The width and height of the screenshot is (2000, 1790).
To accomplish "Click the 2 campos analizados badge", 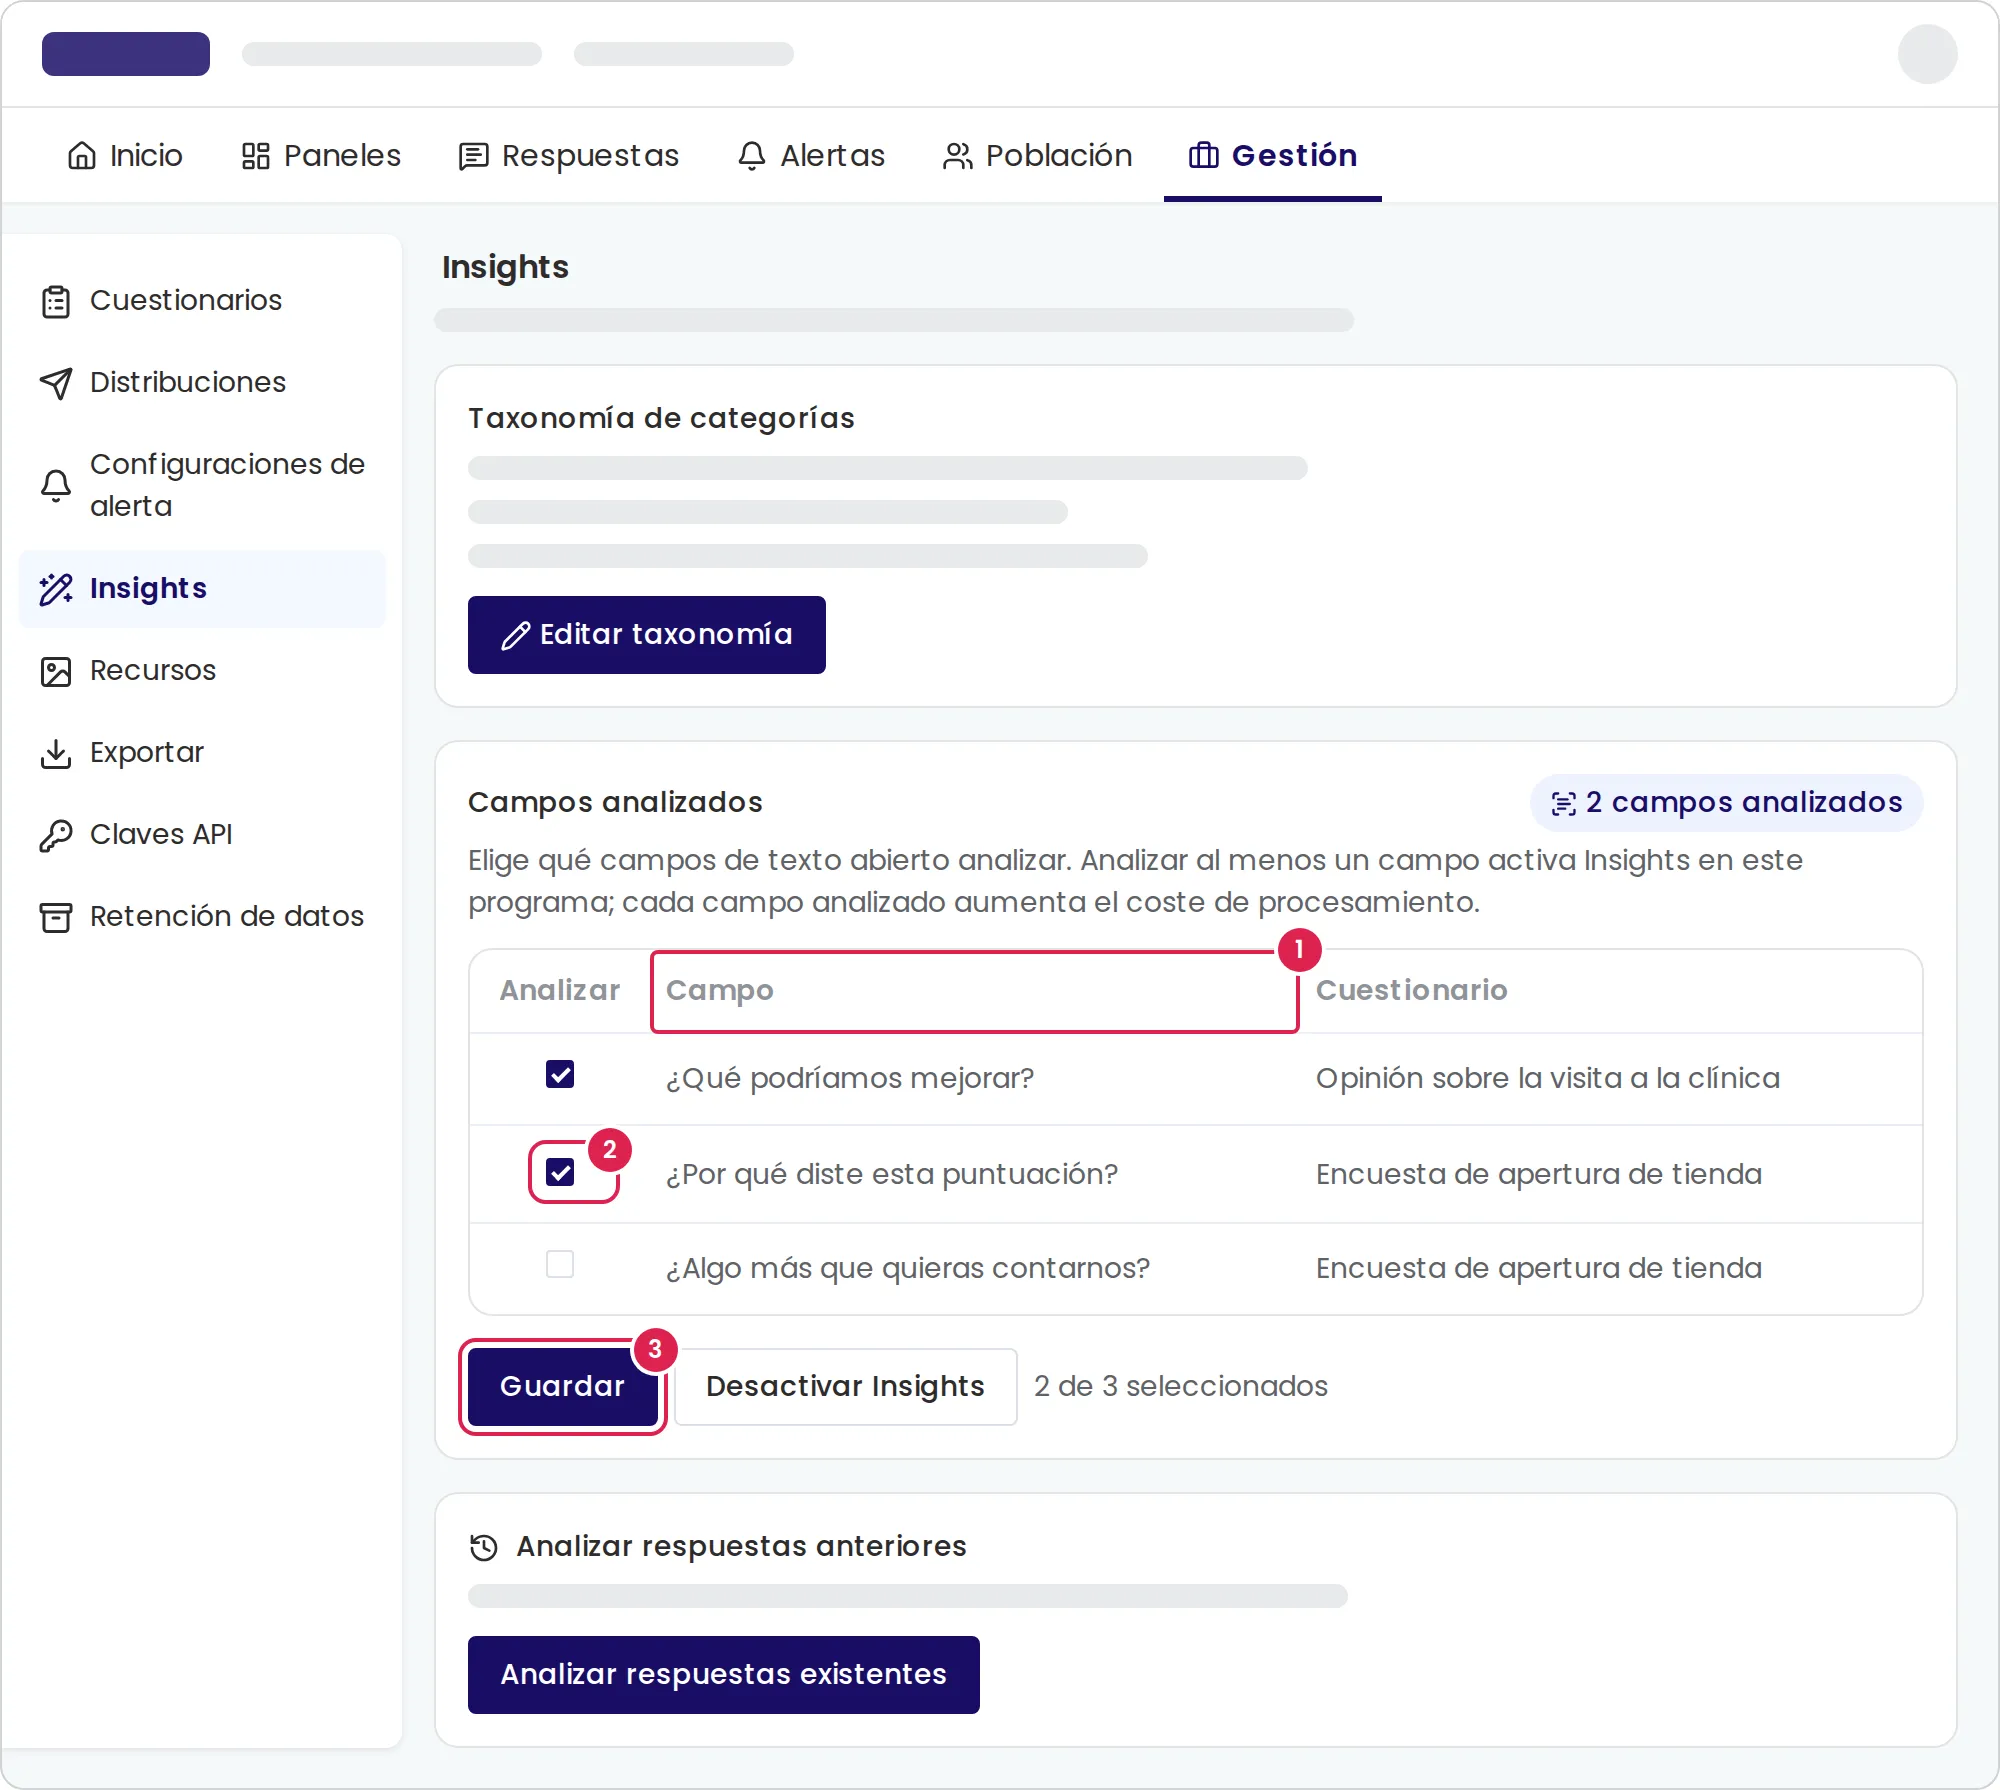I will [x=1726, y=803].
